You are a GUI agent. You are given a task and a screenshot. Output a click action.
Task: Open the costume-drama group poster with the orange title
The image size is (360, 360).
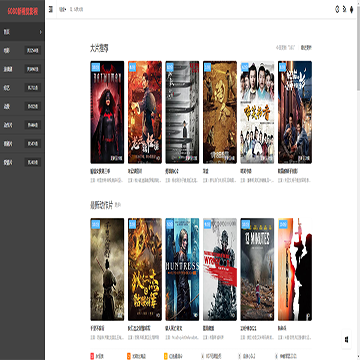[x=257, y=112]
